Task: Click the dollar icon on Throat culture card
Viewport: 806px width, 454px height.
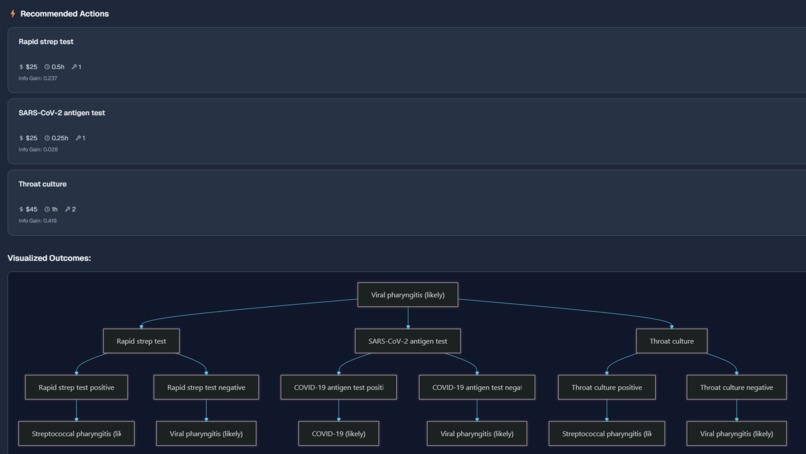Action: 21,209
